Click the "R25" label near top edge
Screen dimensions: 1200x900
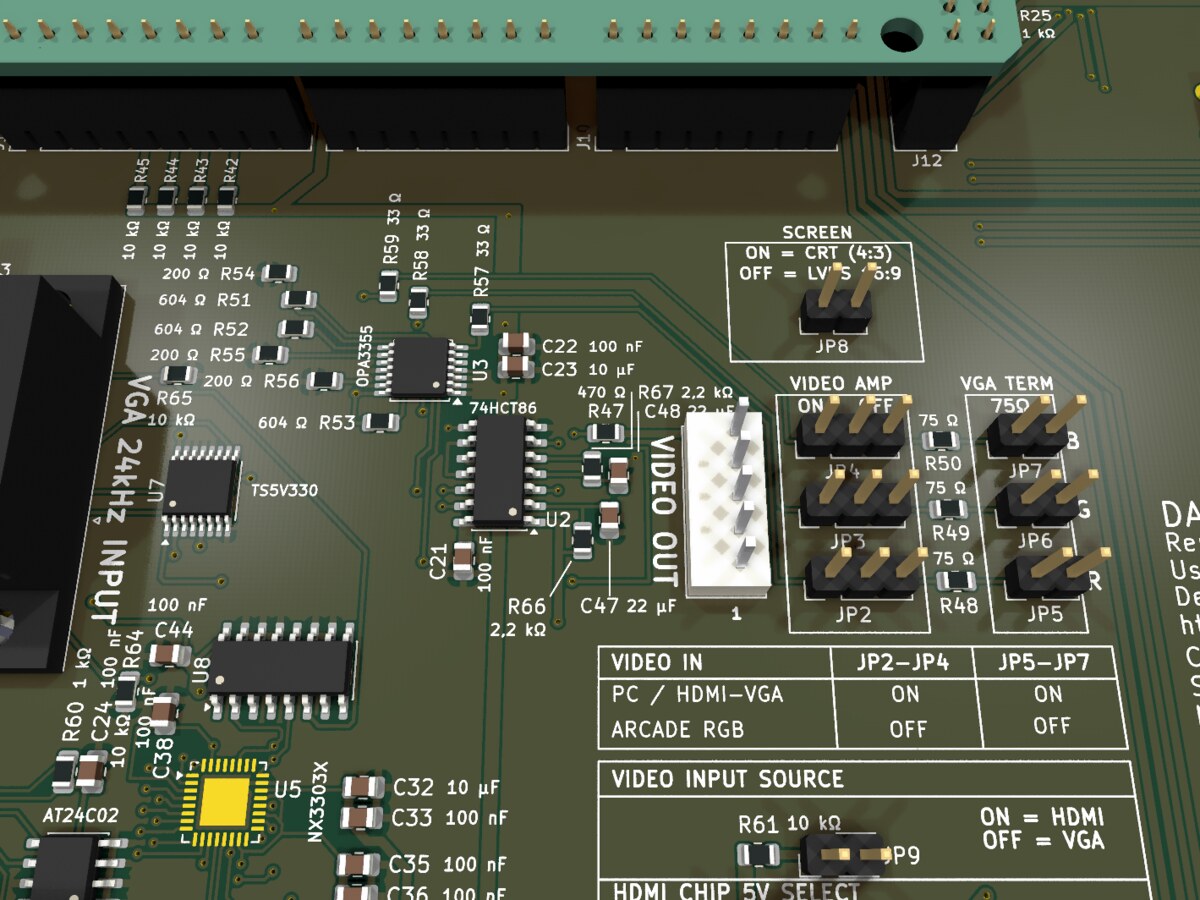1034,15
